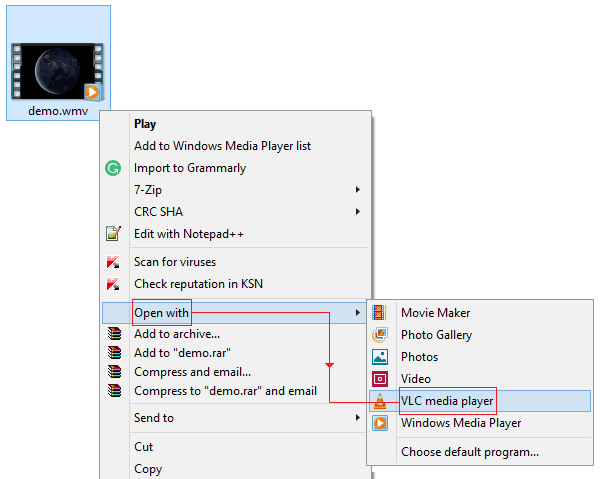Click the Photos app icon
Image resolution: width=604 pixels, height=479 pixels.
tap(380, 357)
